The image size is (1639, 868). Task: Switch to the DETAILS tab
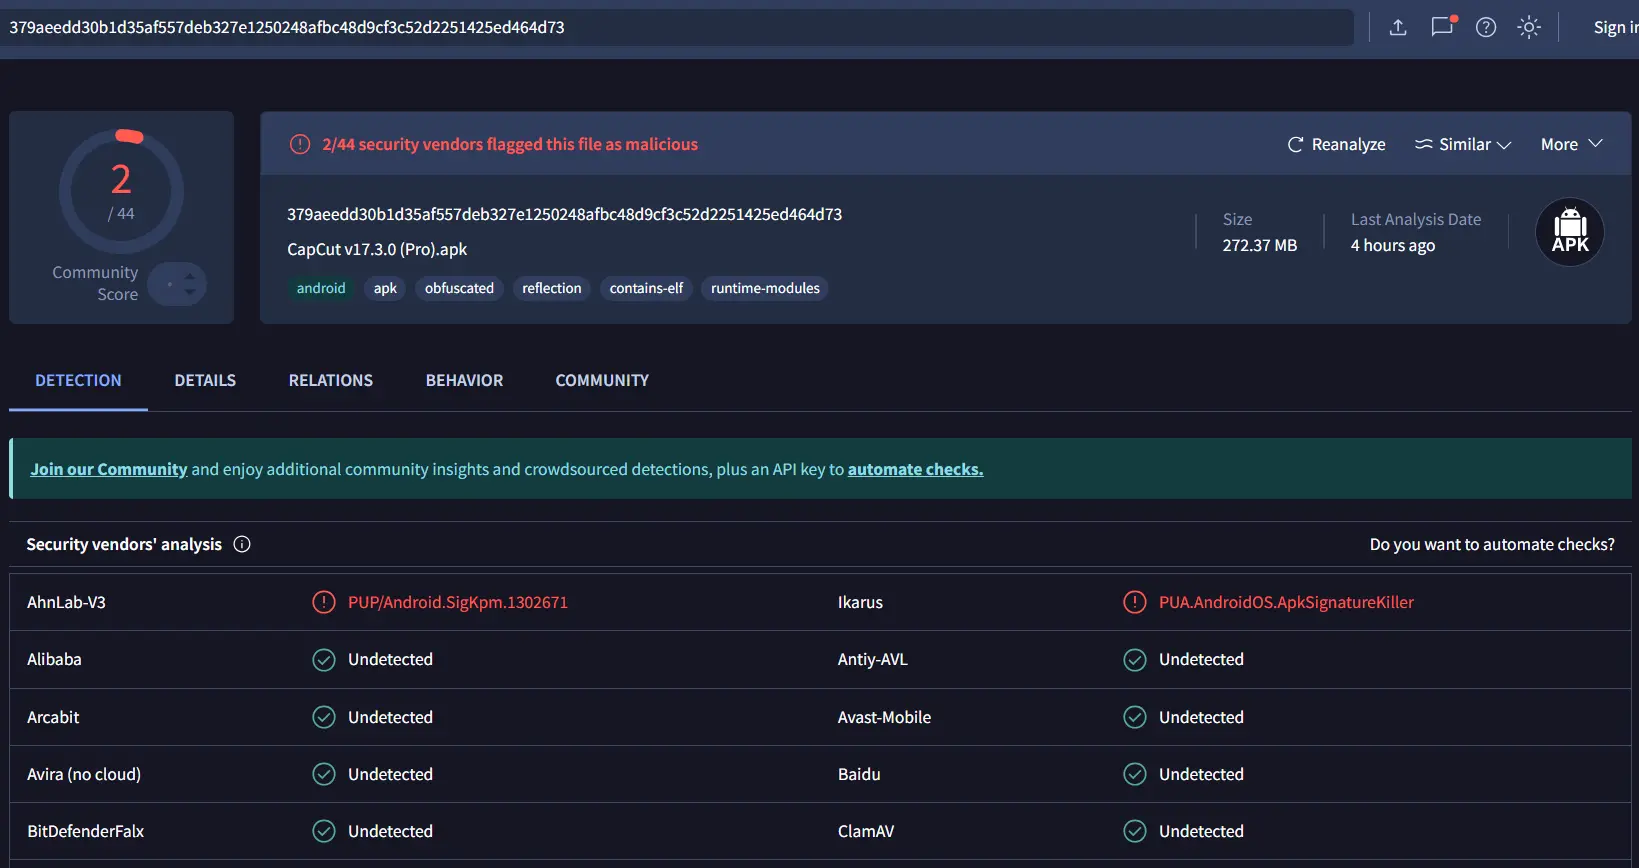(x=205, y=380)
